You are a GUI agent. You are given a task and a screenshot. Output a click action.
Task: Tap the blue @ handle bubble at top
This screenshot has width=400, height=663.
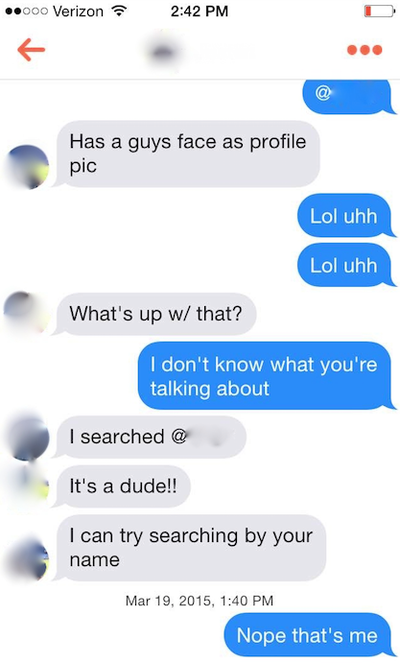[348, 96]
